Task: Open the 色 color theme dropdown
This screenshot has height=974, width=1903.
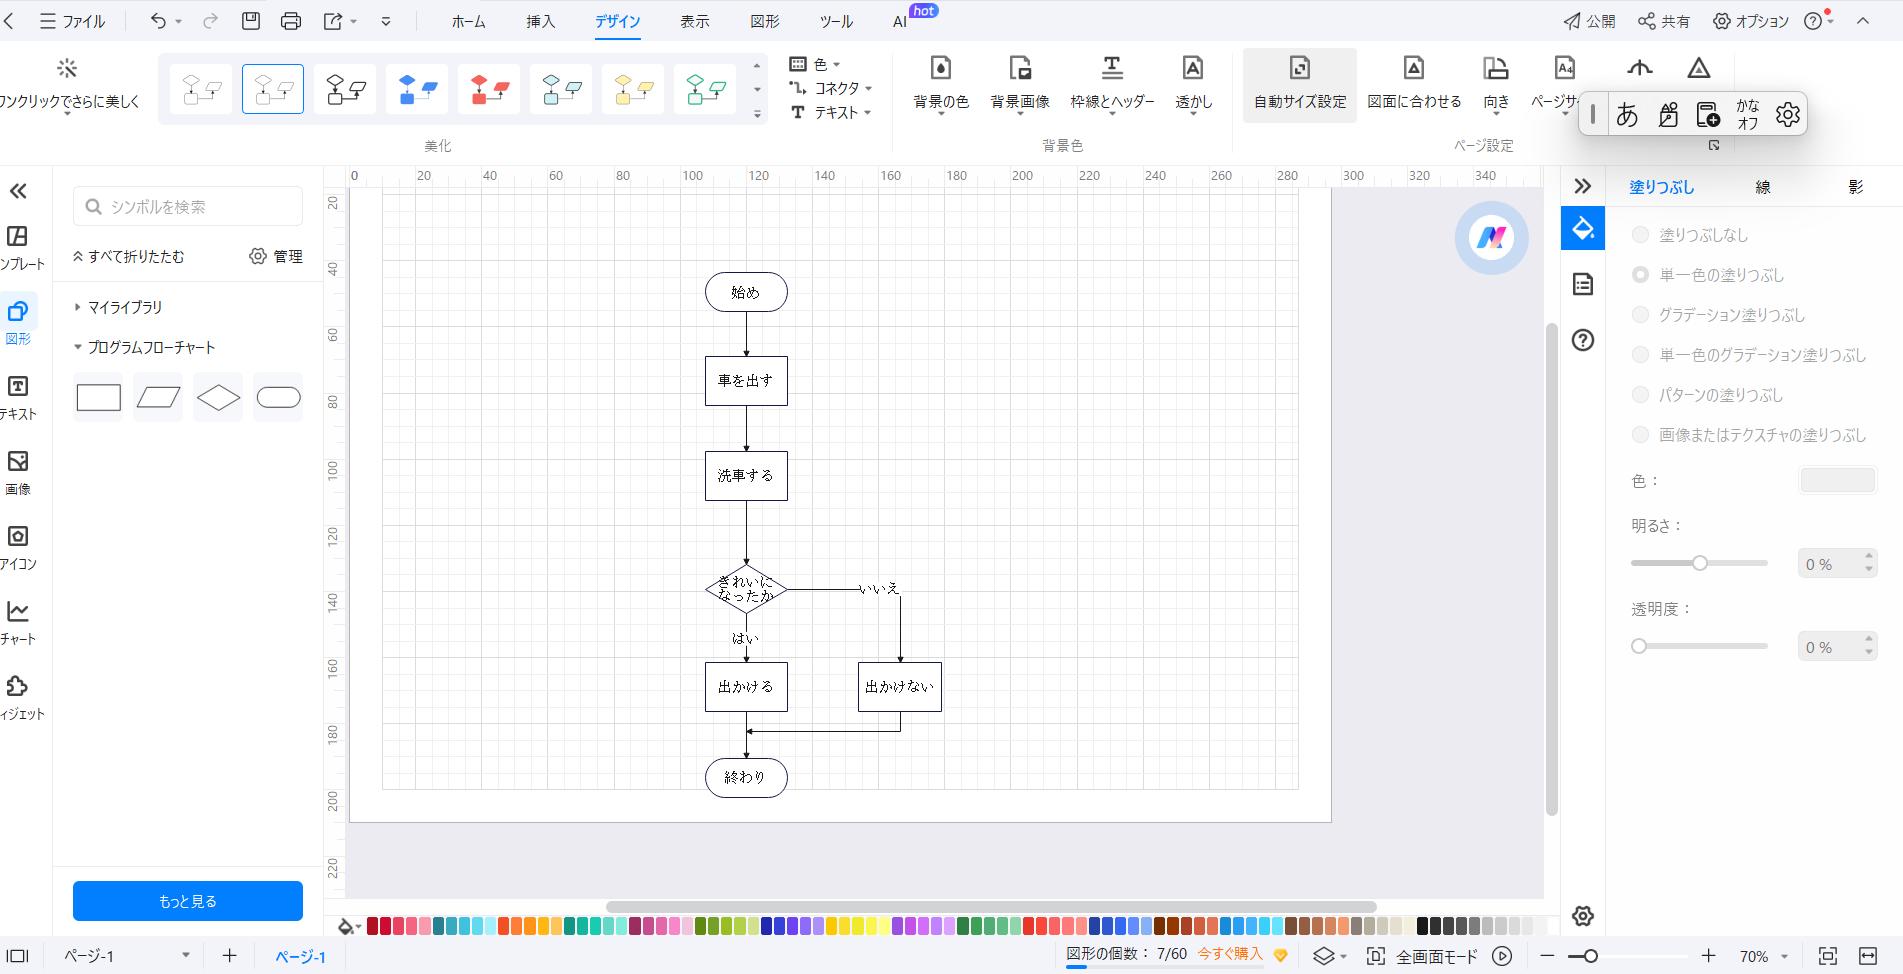Action: click(x=816, y=64)
